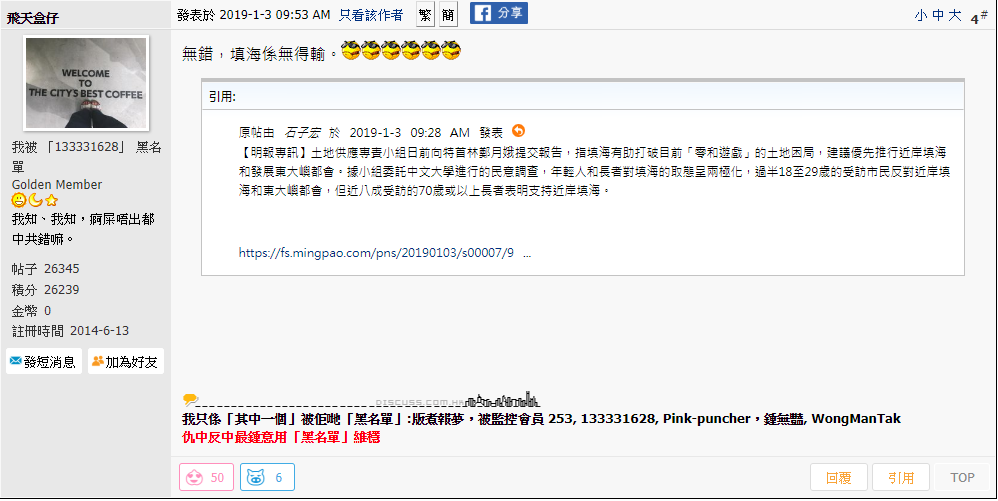The width and height of the screenshot is (998, 501).
Task: Click the 加為好友 add friend icon
Action: click(97, 361)
